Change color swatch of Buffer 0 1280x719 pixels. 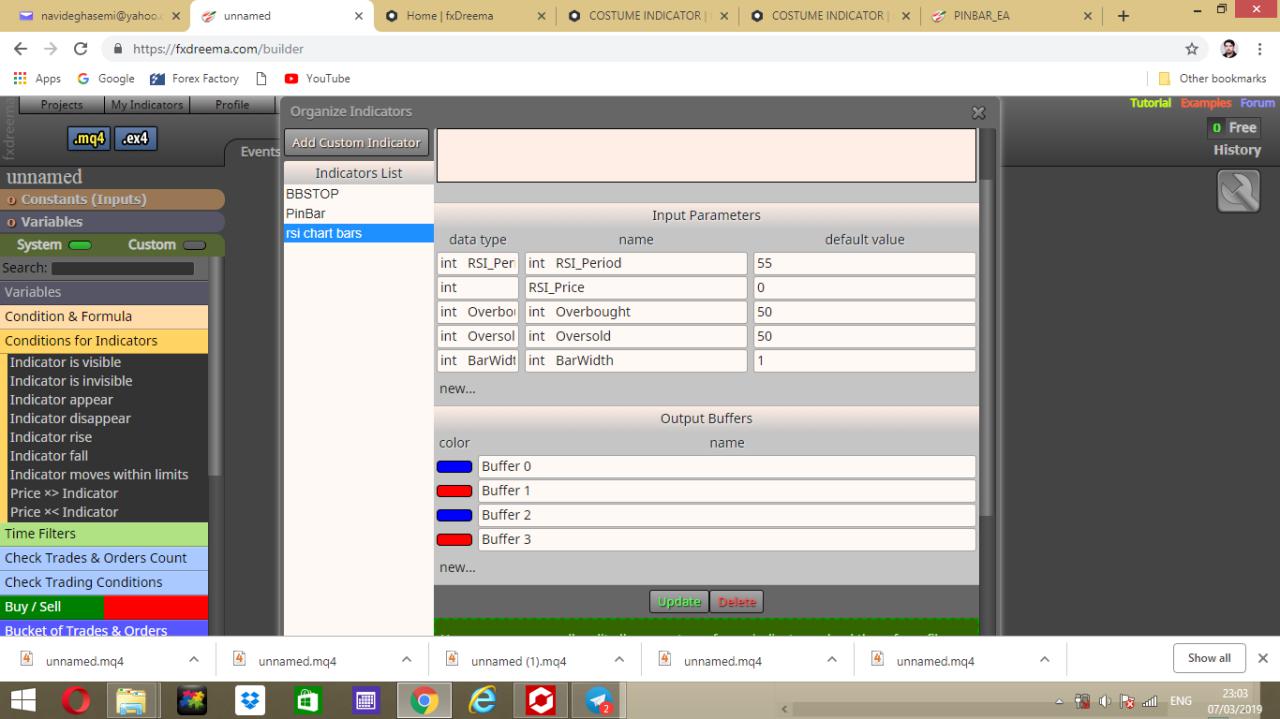click(454, 467)
